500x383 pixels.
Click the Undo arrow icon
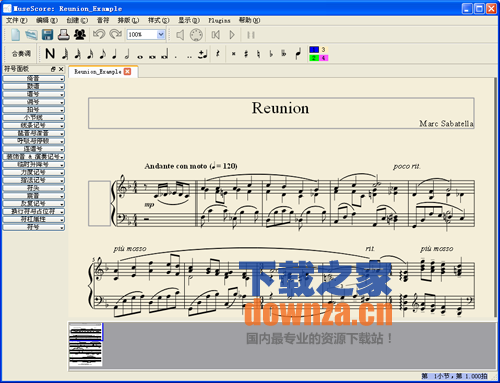click(x=99, y=34)
